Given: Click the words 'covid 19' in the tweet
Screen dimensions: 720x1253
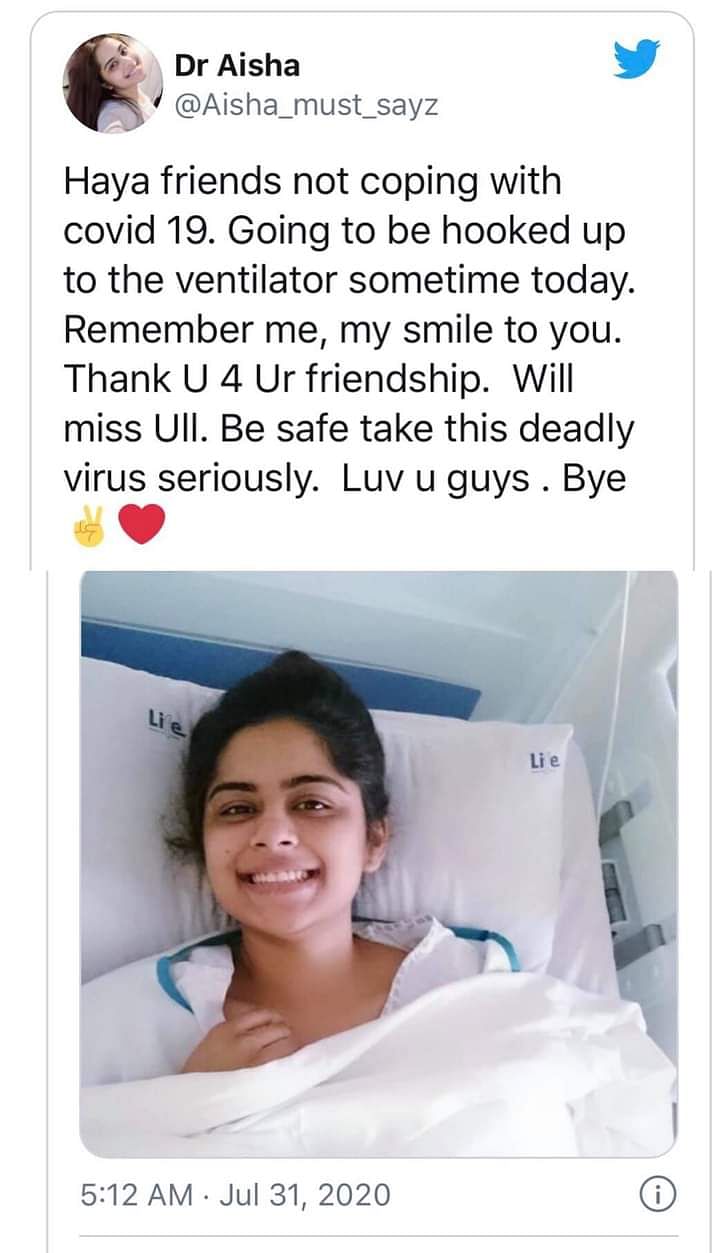Looking at the screenshot, I should coord(140,231).
